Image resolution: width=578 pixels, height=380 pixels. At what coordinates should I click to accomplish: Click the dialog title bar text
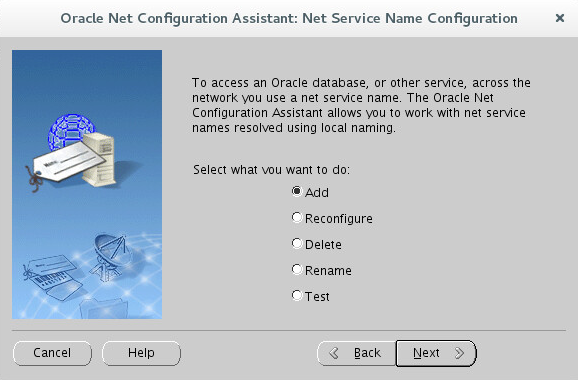pos(289,18)
